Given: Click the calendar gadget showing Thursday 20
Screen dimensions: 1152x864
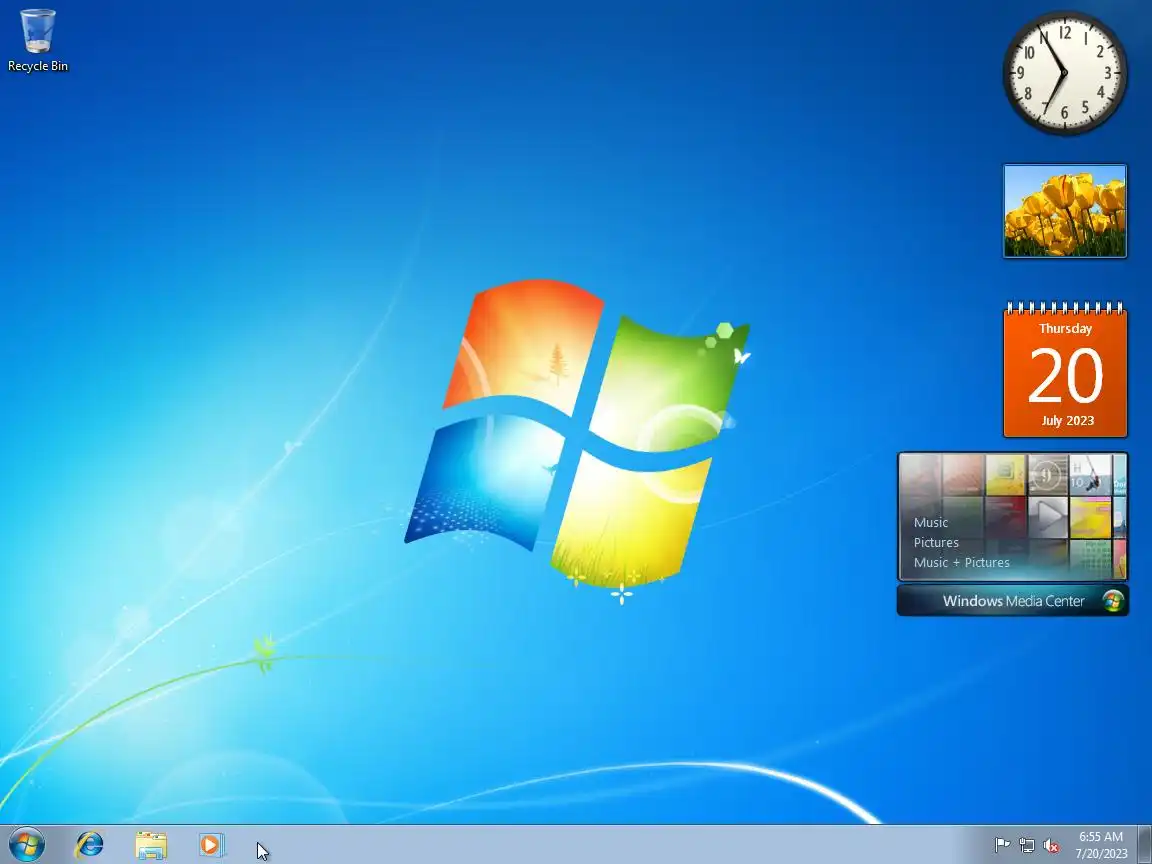Looking at the screenshot, I should click(x=1065, y=370).
